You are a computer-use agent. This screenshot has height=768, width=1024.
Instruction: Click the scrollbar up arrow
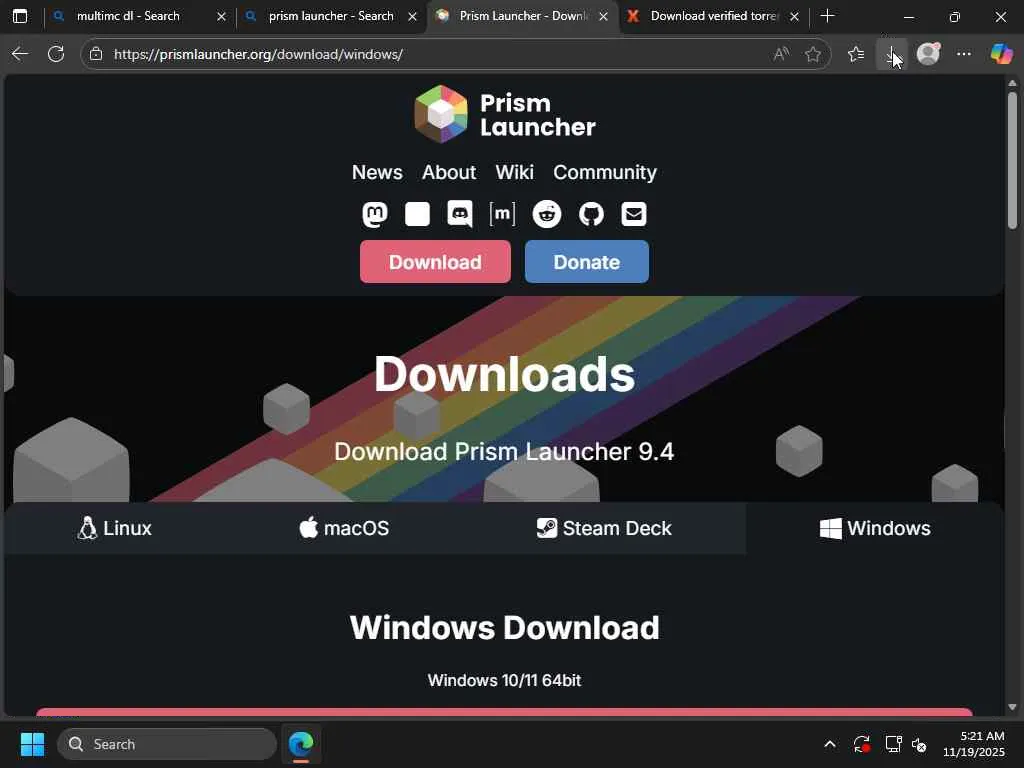pos(1012,83)
